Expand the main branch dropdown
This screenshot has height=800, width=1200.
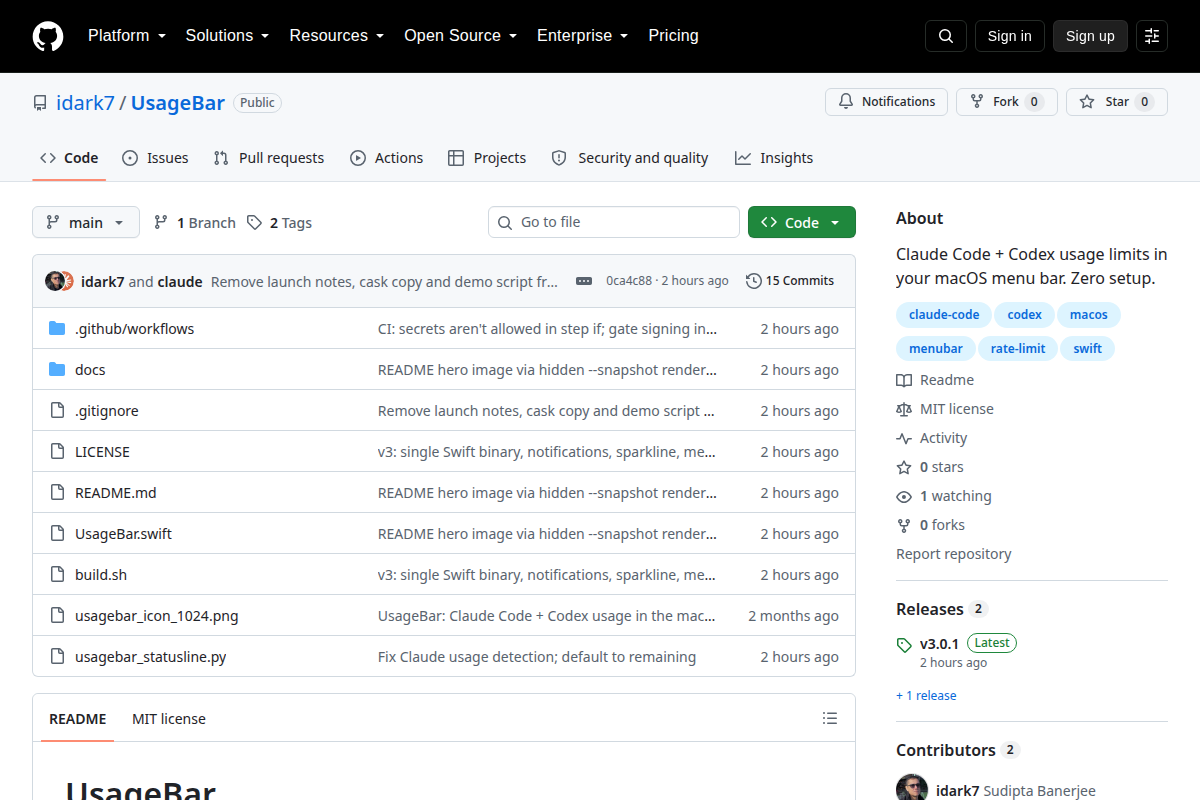(86, 222)
